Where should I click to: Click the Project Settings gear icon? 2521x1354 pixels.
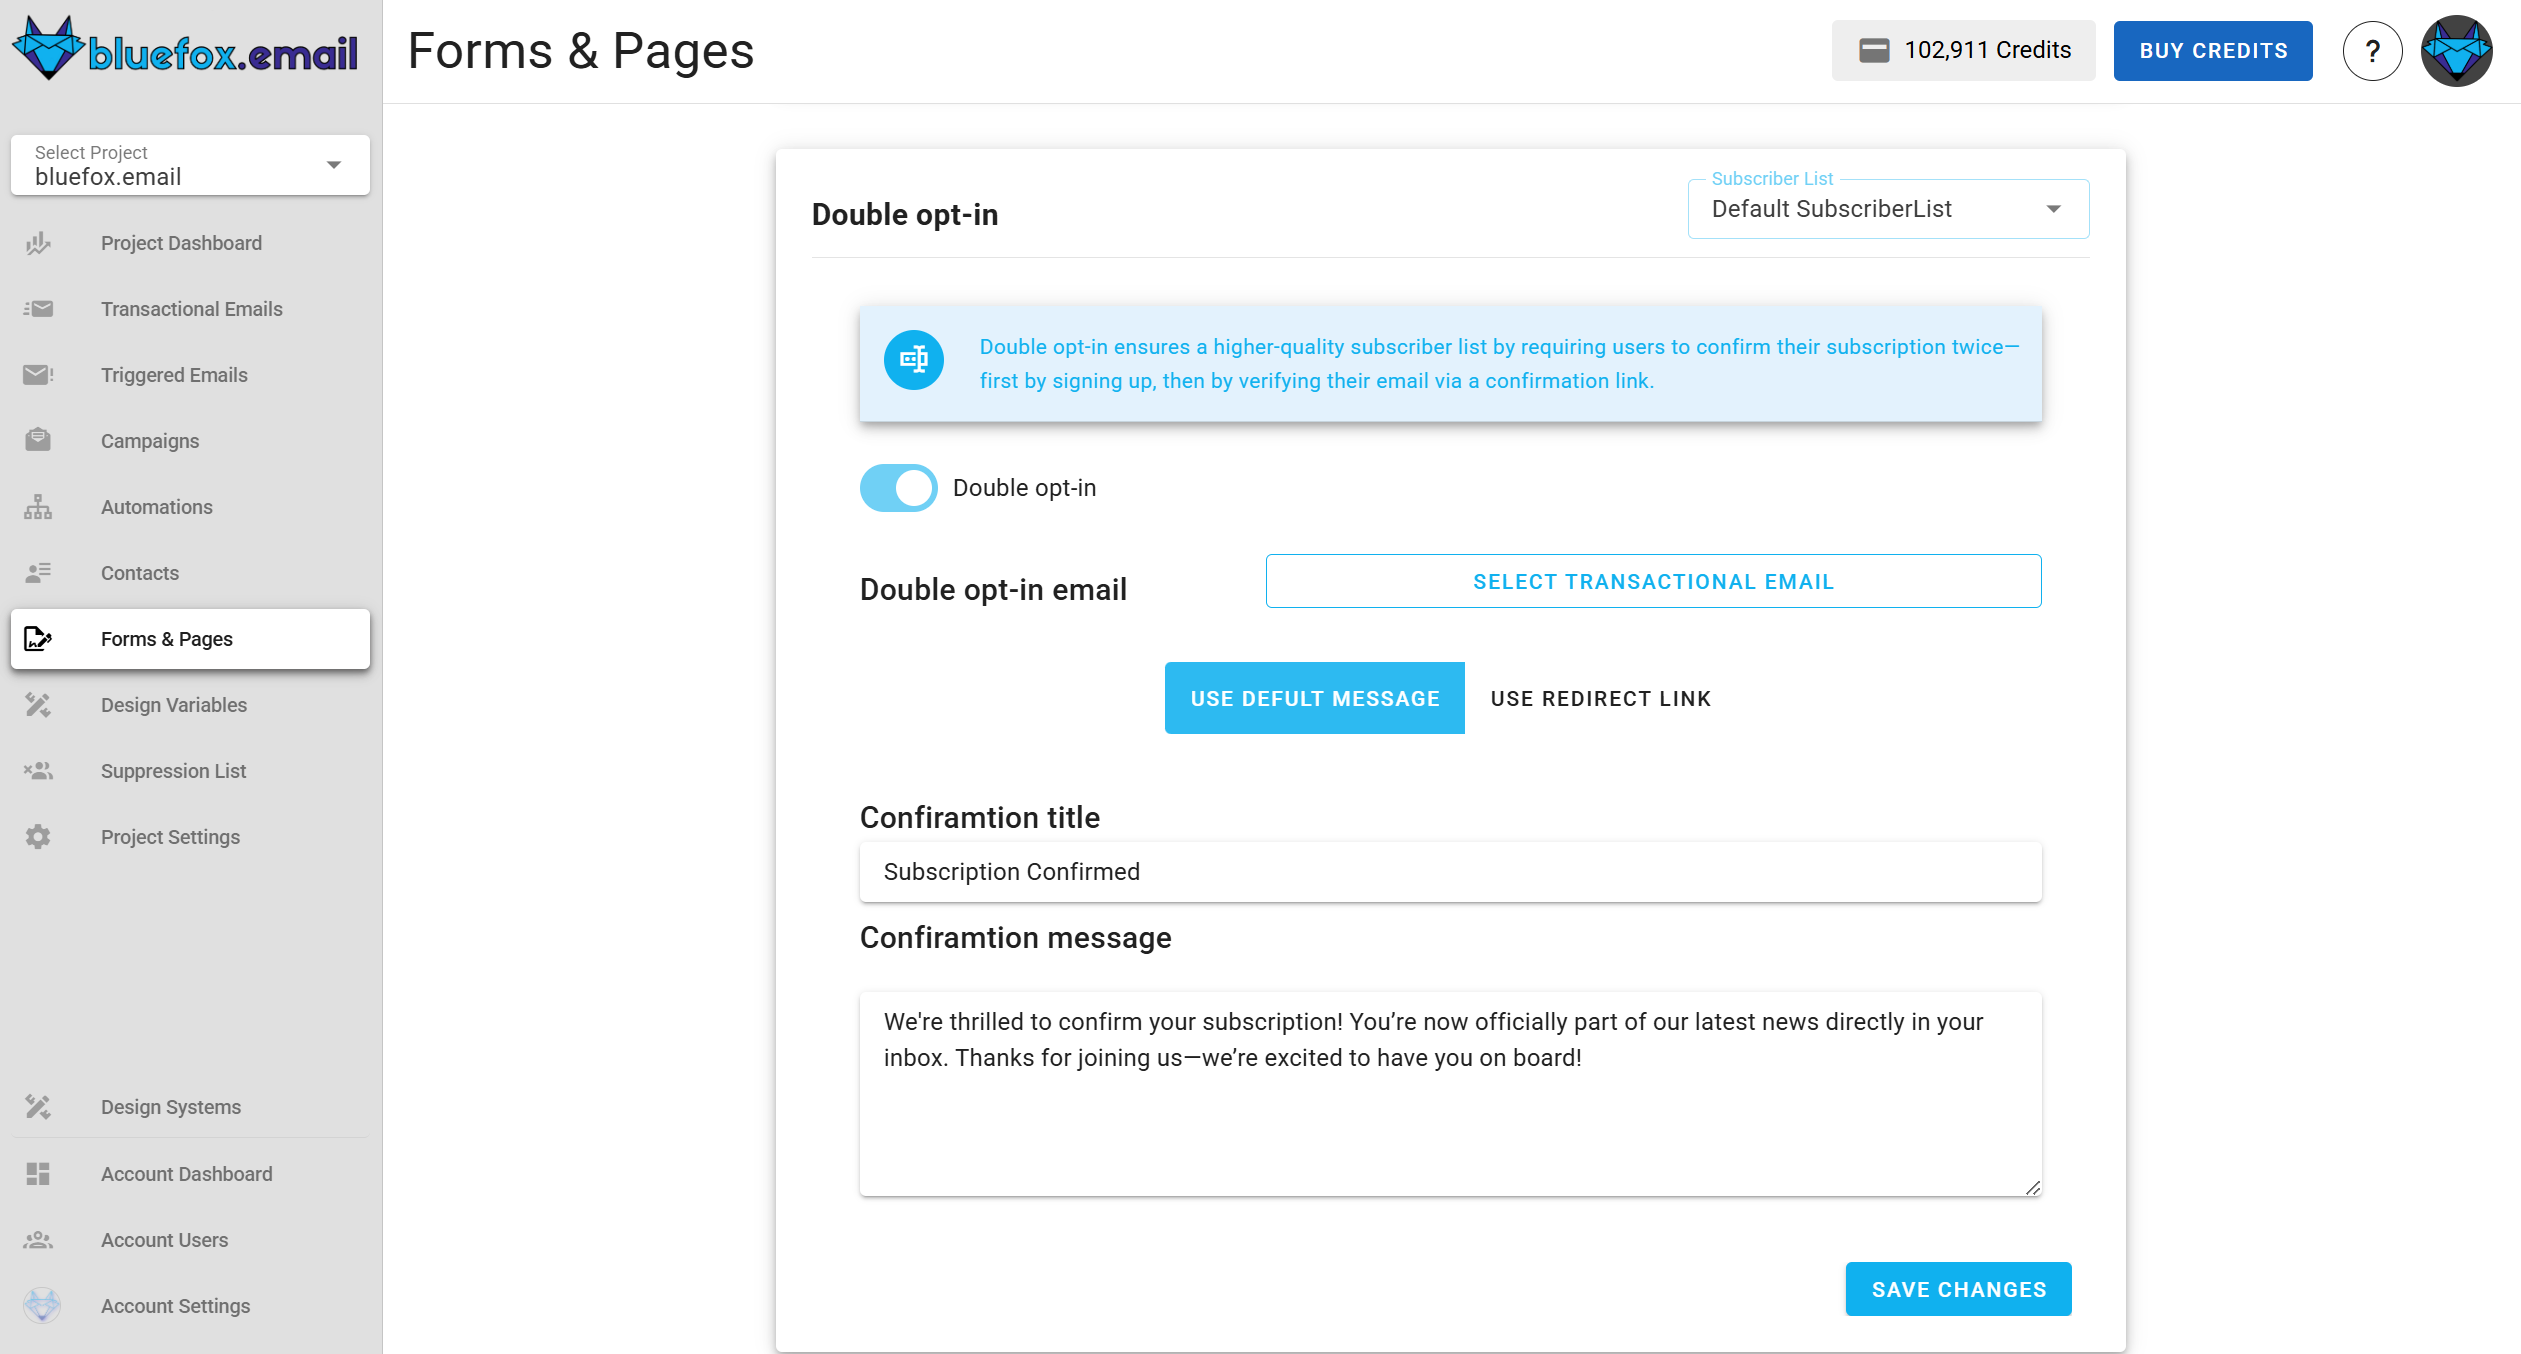(x=38, y=837)
